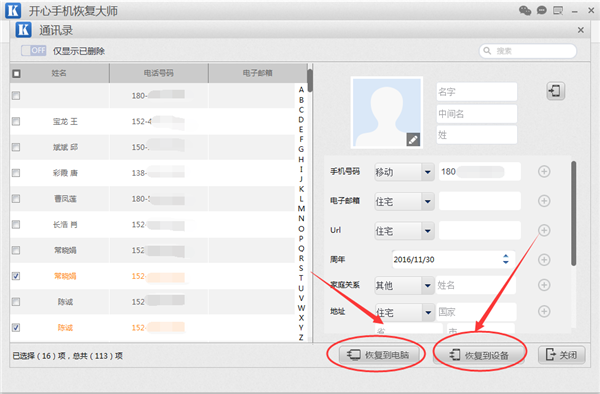Click the export contact icon beside name fields

pyautogui.click(x=555, y=91)
